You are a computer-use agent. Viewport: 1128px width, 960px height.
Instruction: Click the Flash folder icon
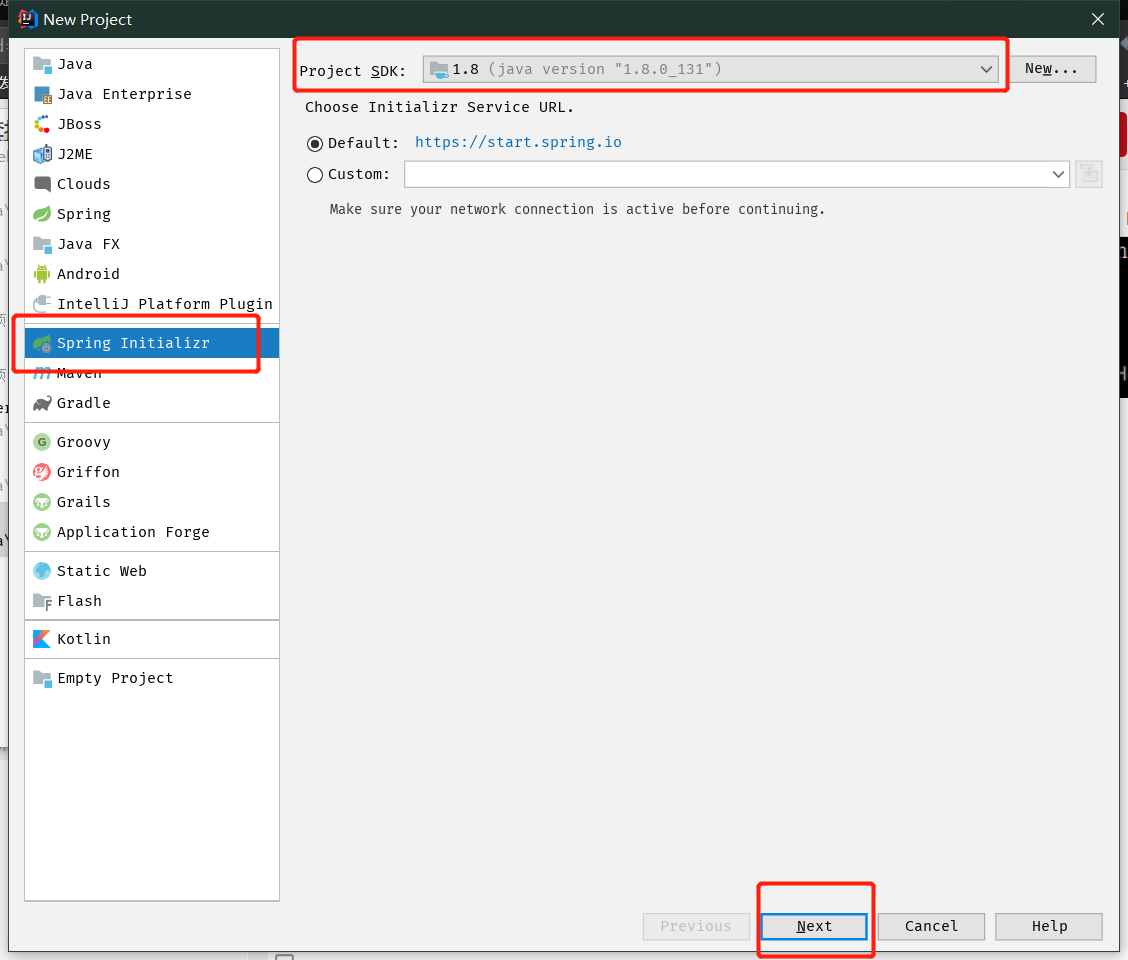point(42,602)
